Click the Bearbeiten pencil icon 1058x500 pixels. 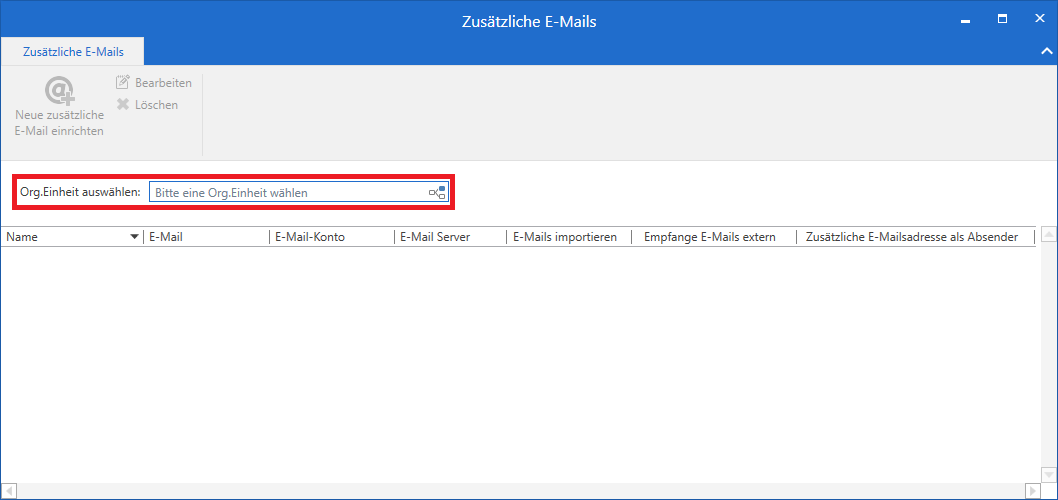pos(123,83)
